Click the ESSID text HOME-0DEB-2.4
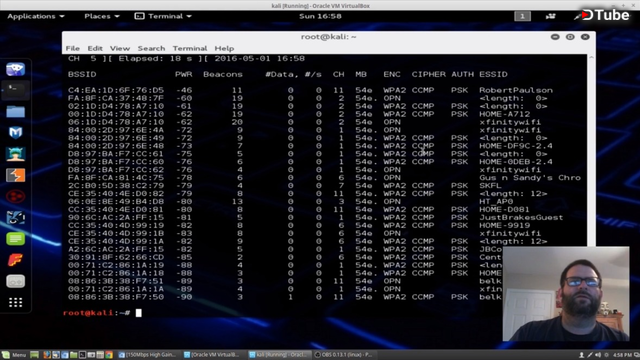 click(x=516, y=162)
